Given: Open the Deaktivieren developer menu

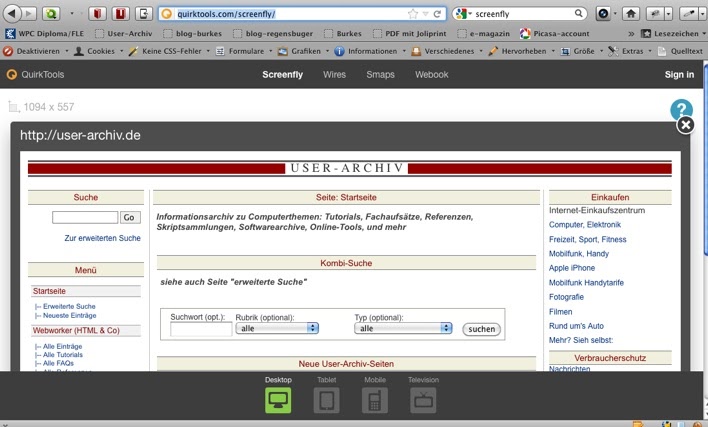Looking at the screenshot, I should 36,51.
